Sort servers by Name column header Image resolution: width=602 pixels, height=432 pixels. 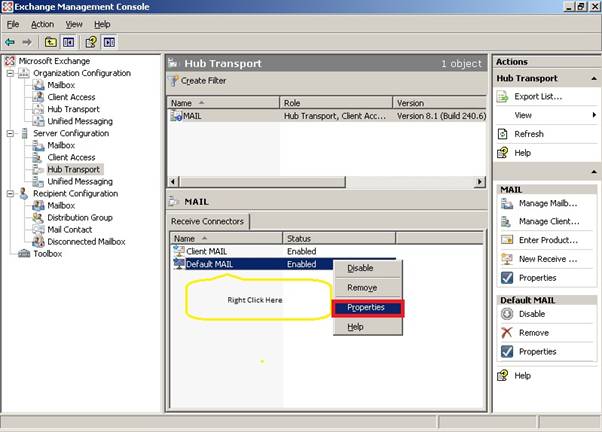coord(223,103)
